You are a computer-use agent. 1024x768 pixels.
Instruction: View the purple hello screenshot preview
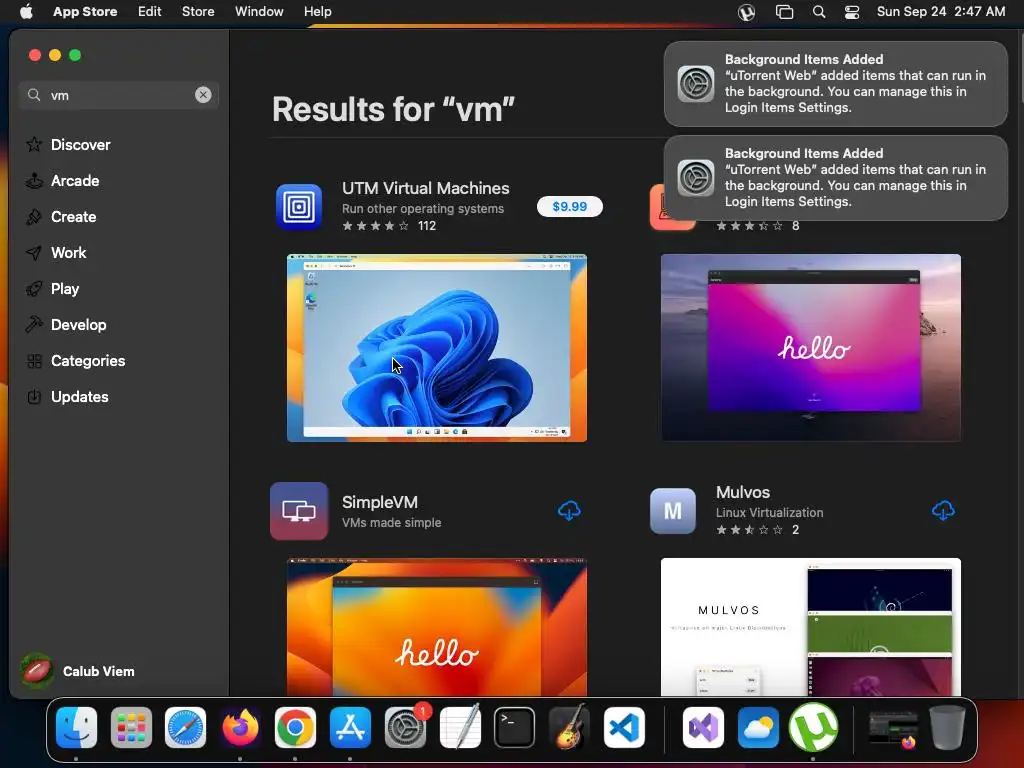tap(810, 347)
